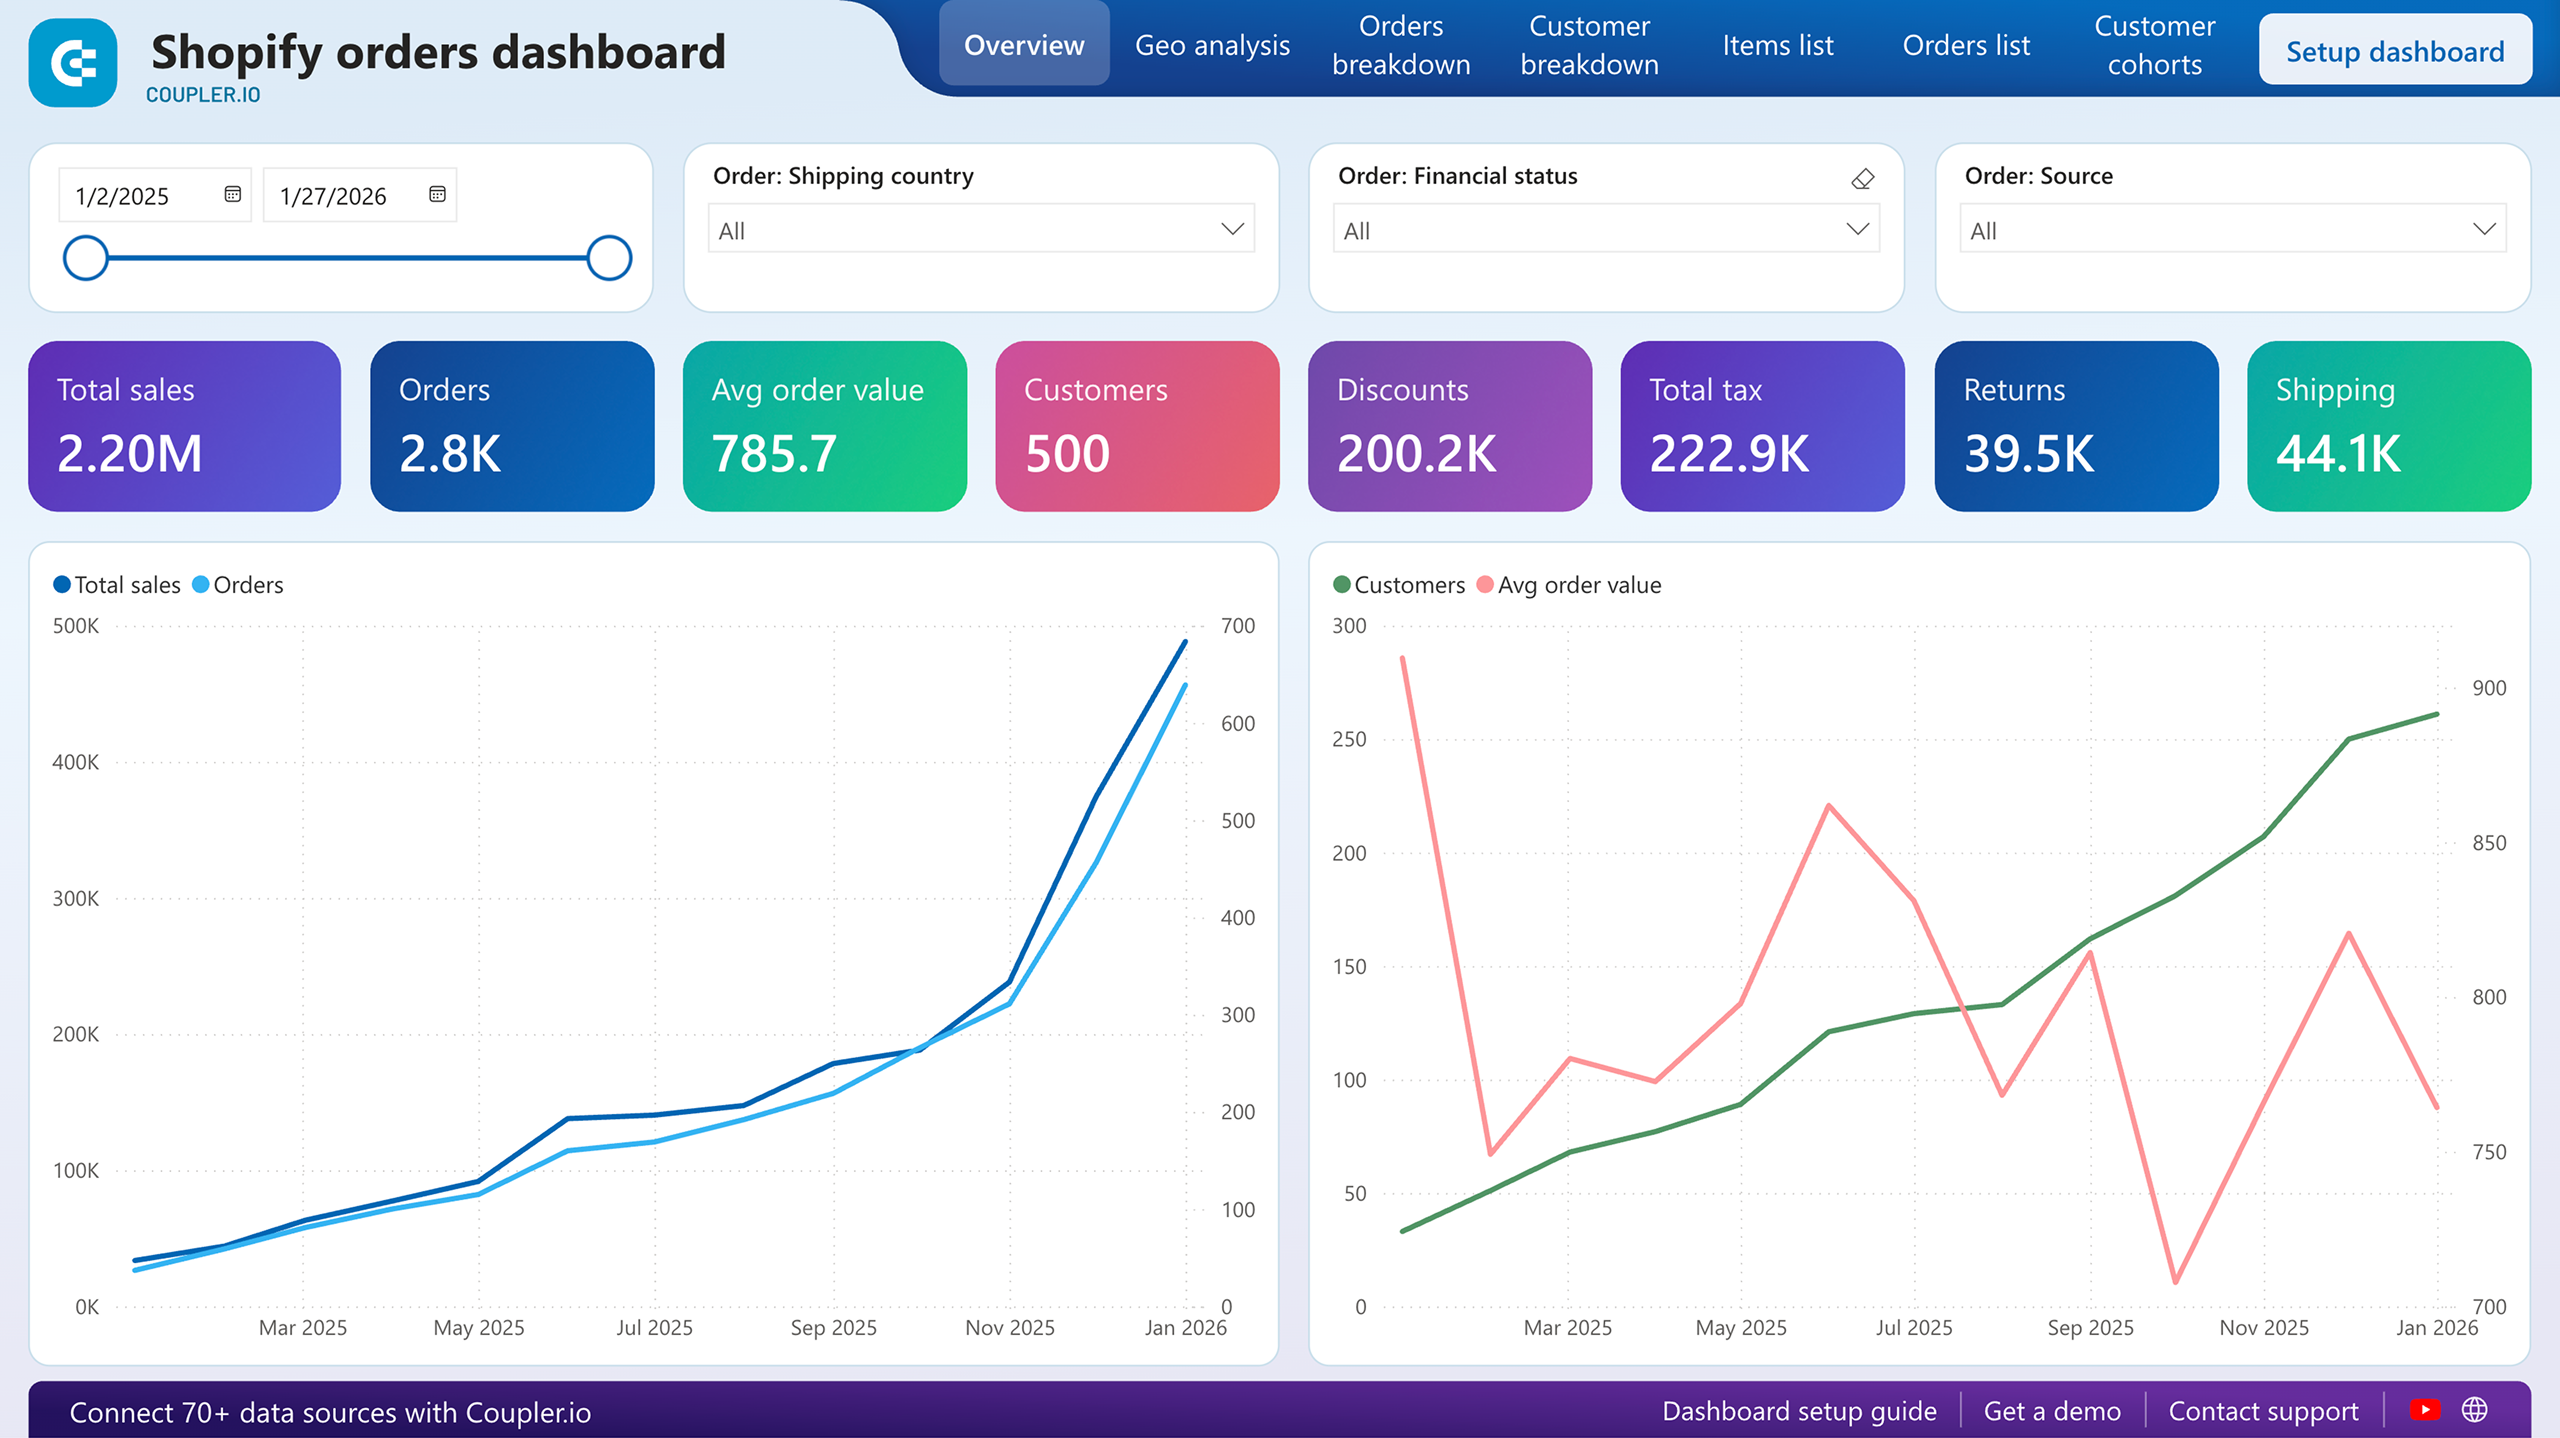2560x1438 pixels.
Task: Switch to the Geo analysis tab
Action: (x=1212, y=46)
